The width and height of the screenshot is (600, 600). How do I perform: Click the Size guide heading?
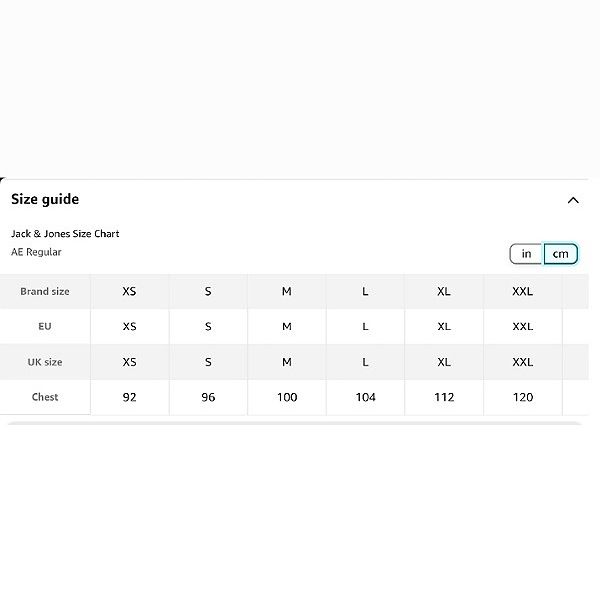click(x=45, y=199)
